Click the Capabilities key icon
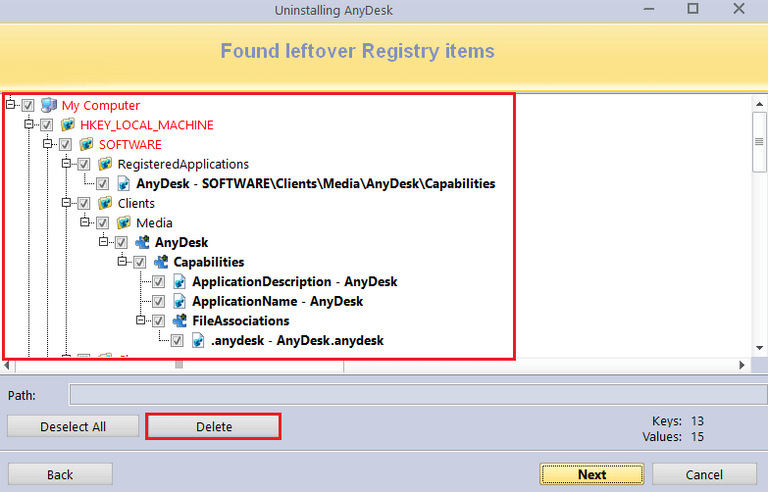Viewport: 768px width, 492px height. point(161,262)
